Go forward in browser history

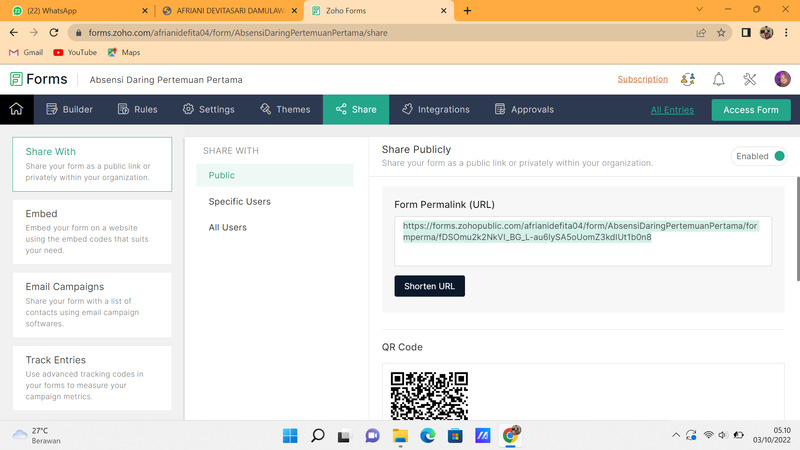point(34,33)
